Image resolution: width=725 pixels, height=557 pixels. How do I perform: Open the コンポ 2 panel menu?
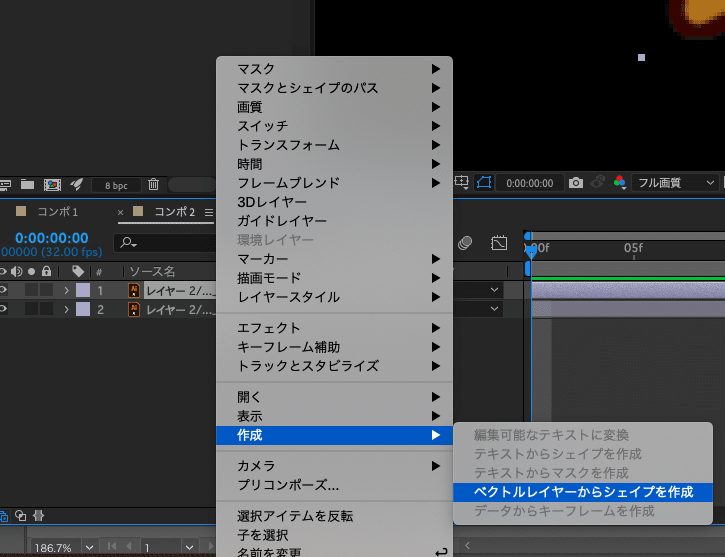[209, 212]
